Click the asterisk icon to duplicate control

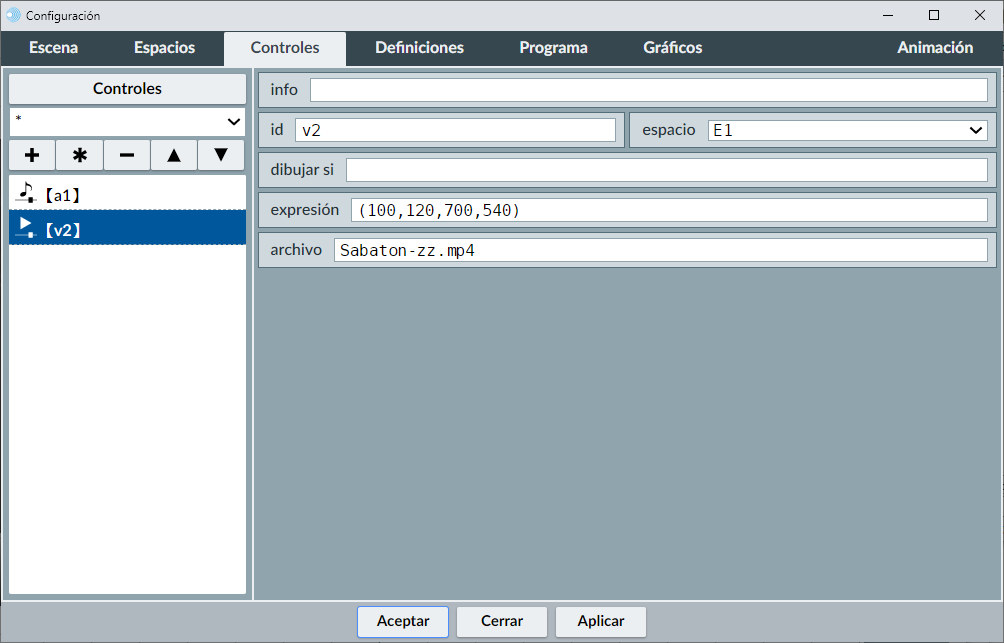click(x=80, y=155)
